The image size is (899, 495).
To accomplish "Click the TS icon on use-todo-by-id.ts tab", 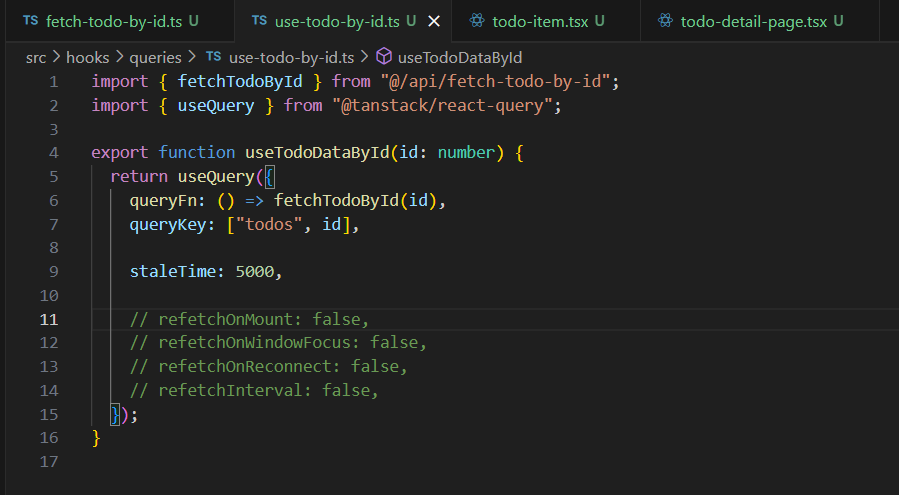I will tap(260, 20).
